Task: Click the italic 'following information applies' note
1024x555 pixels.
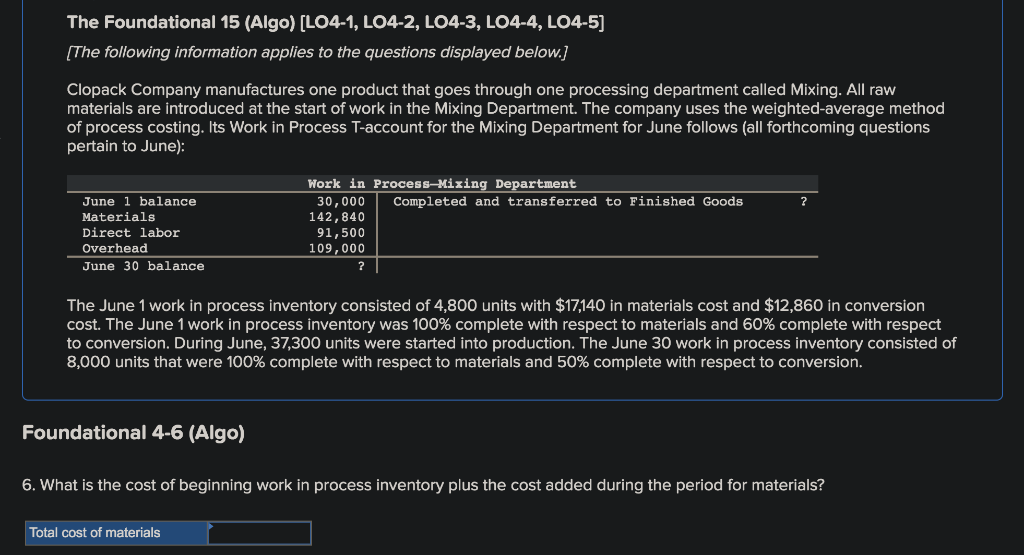Action: pos(317,52)
